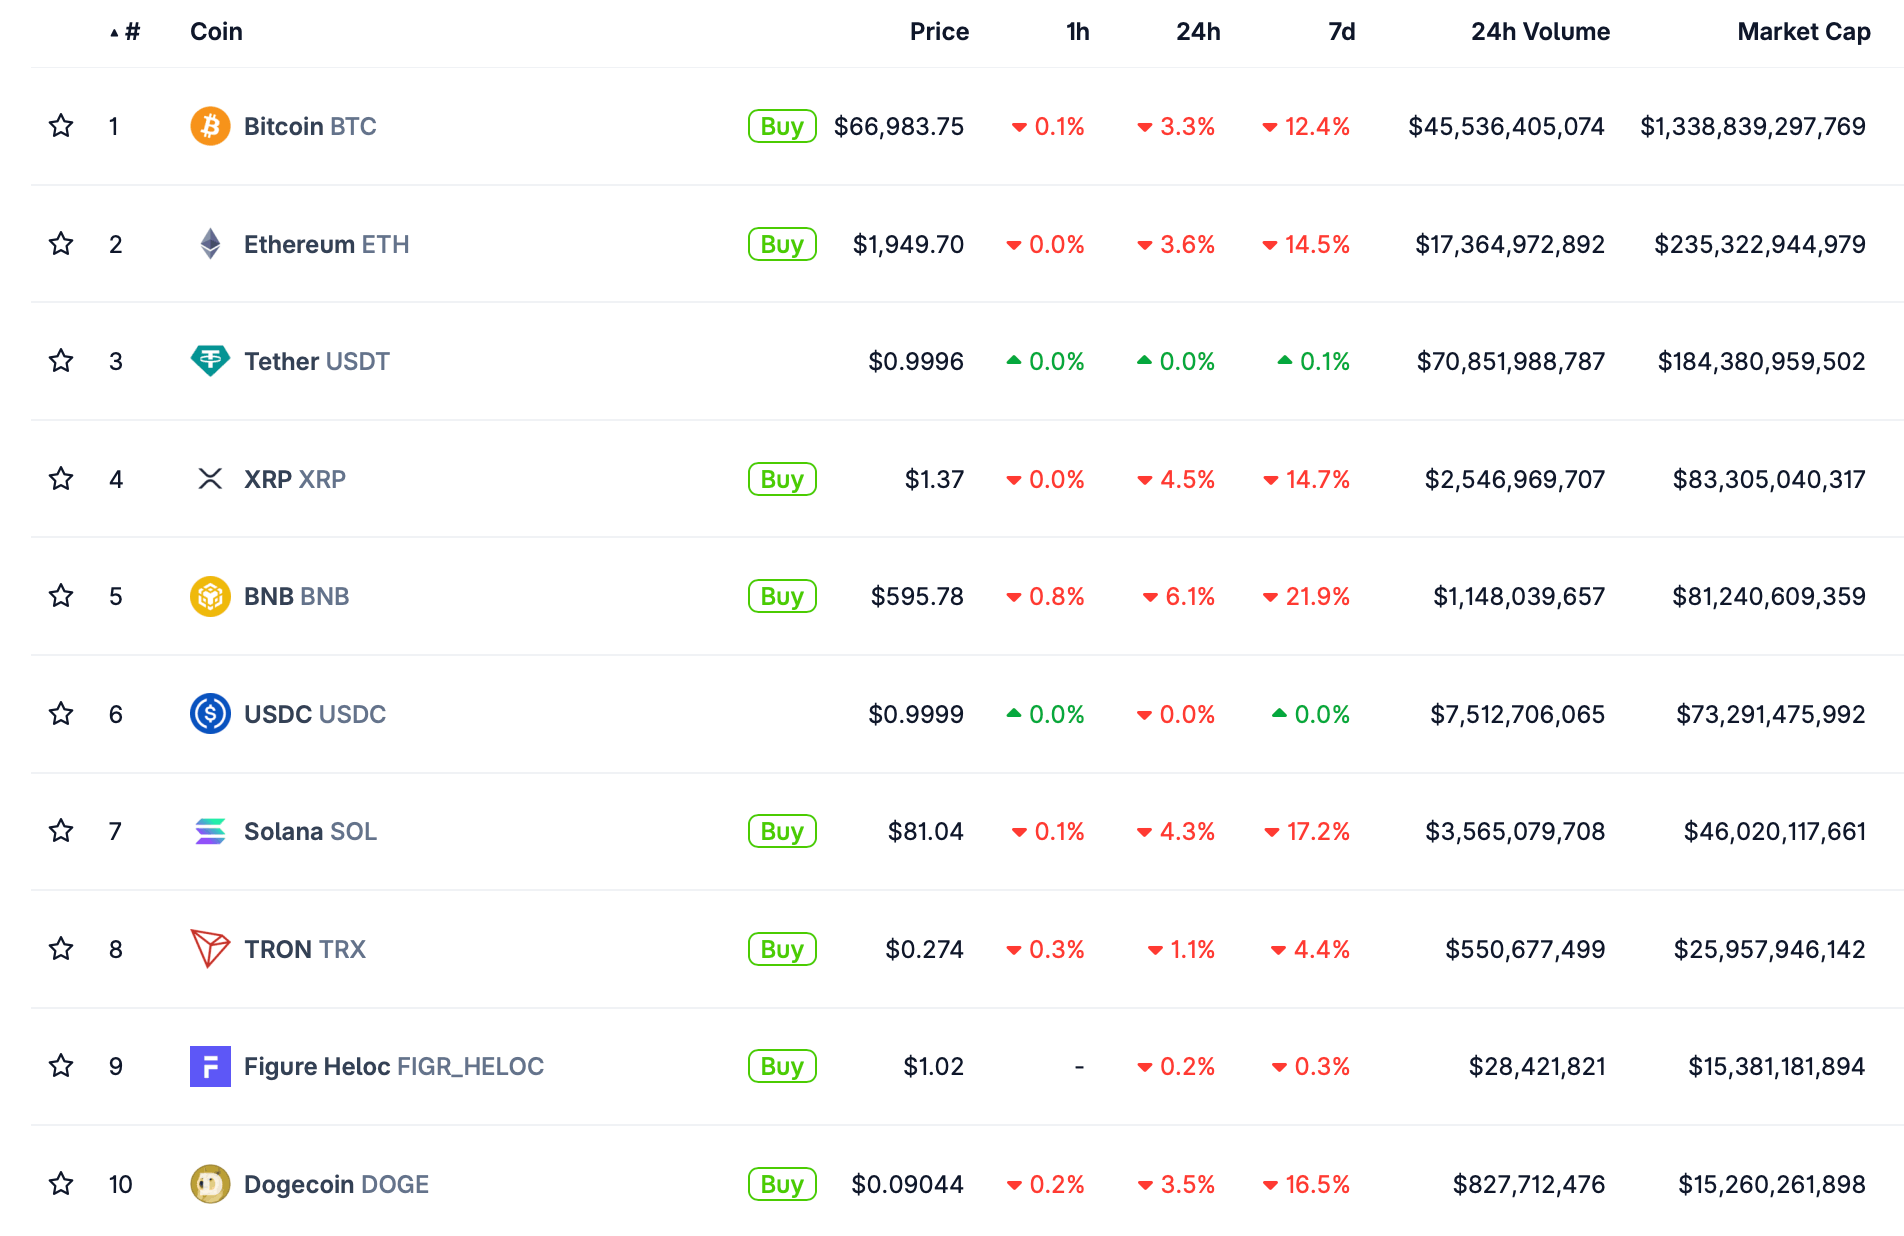Star Bitcoin to add to favorites
The image size is (1904, 1236).
(61, 126)
